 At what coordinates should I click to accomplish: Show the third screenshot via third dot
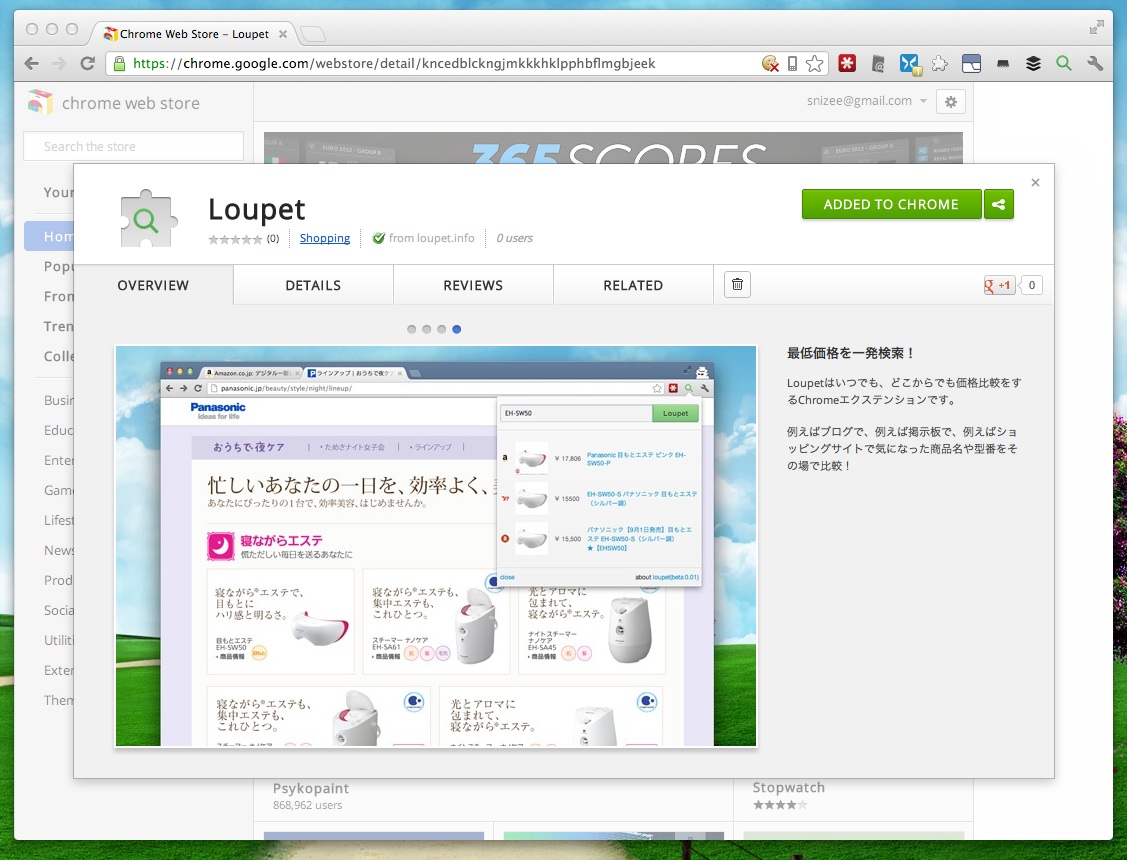(441, 329)
